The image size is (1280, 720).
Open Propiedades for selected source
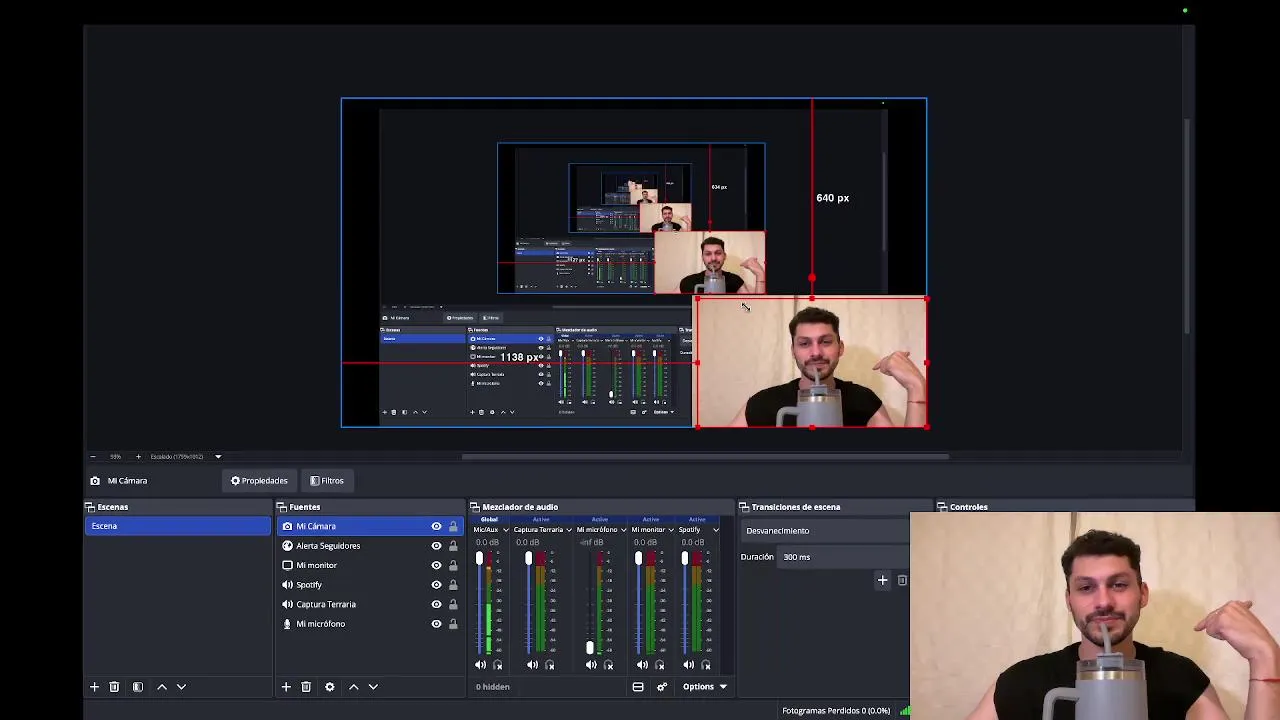259,481
